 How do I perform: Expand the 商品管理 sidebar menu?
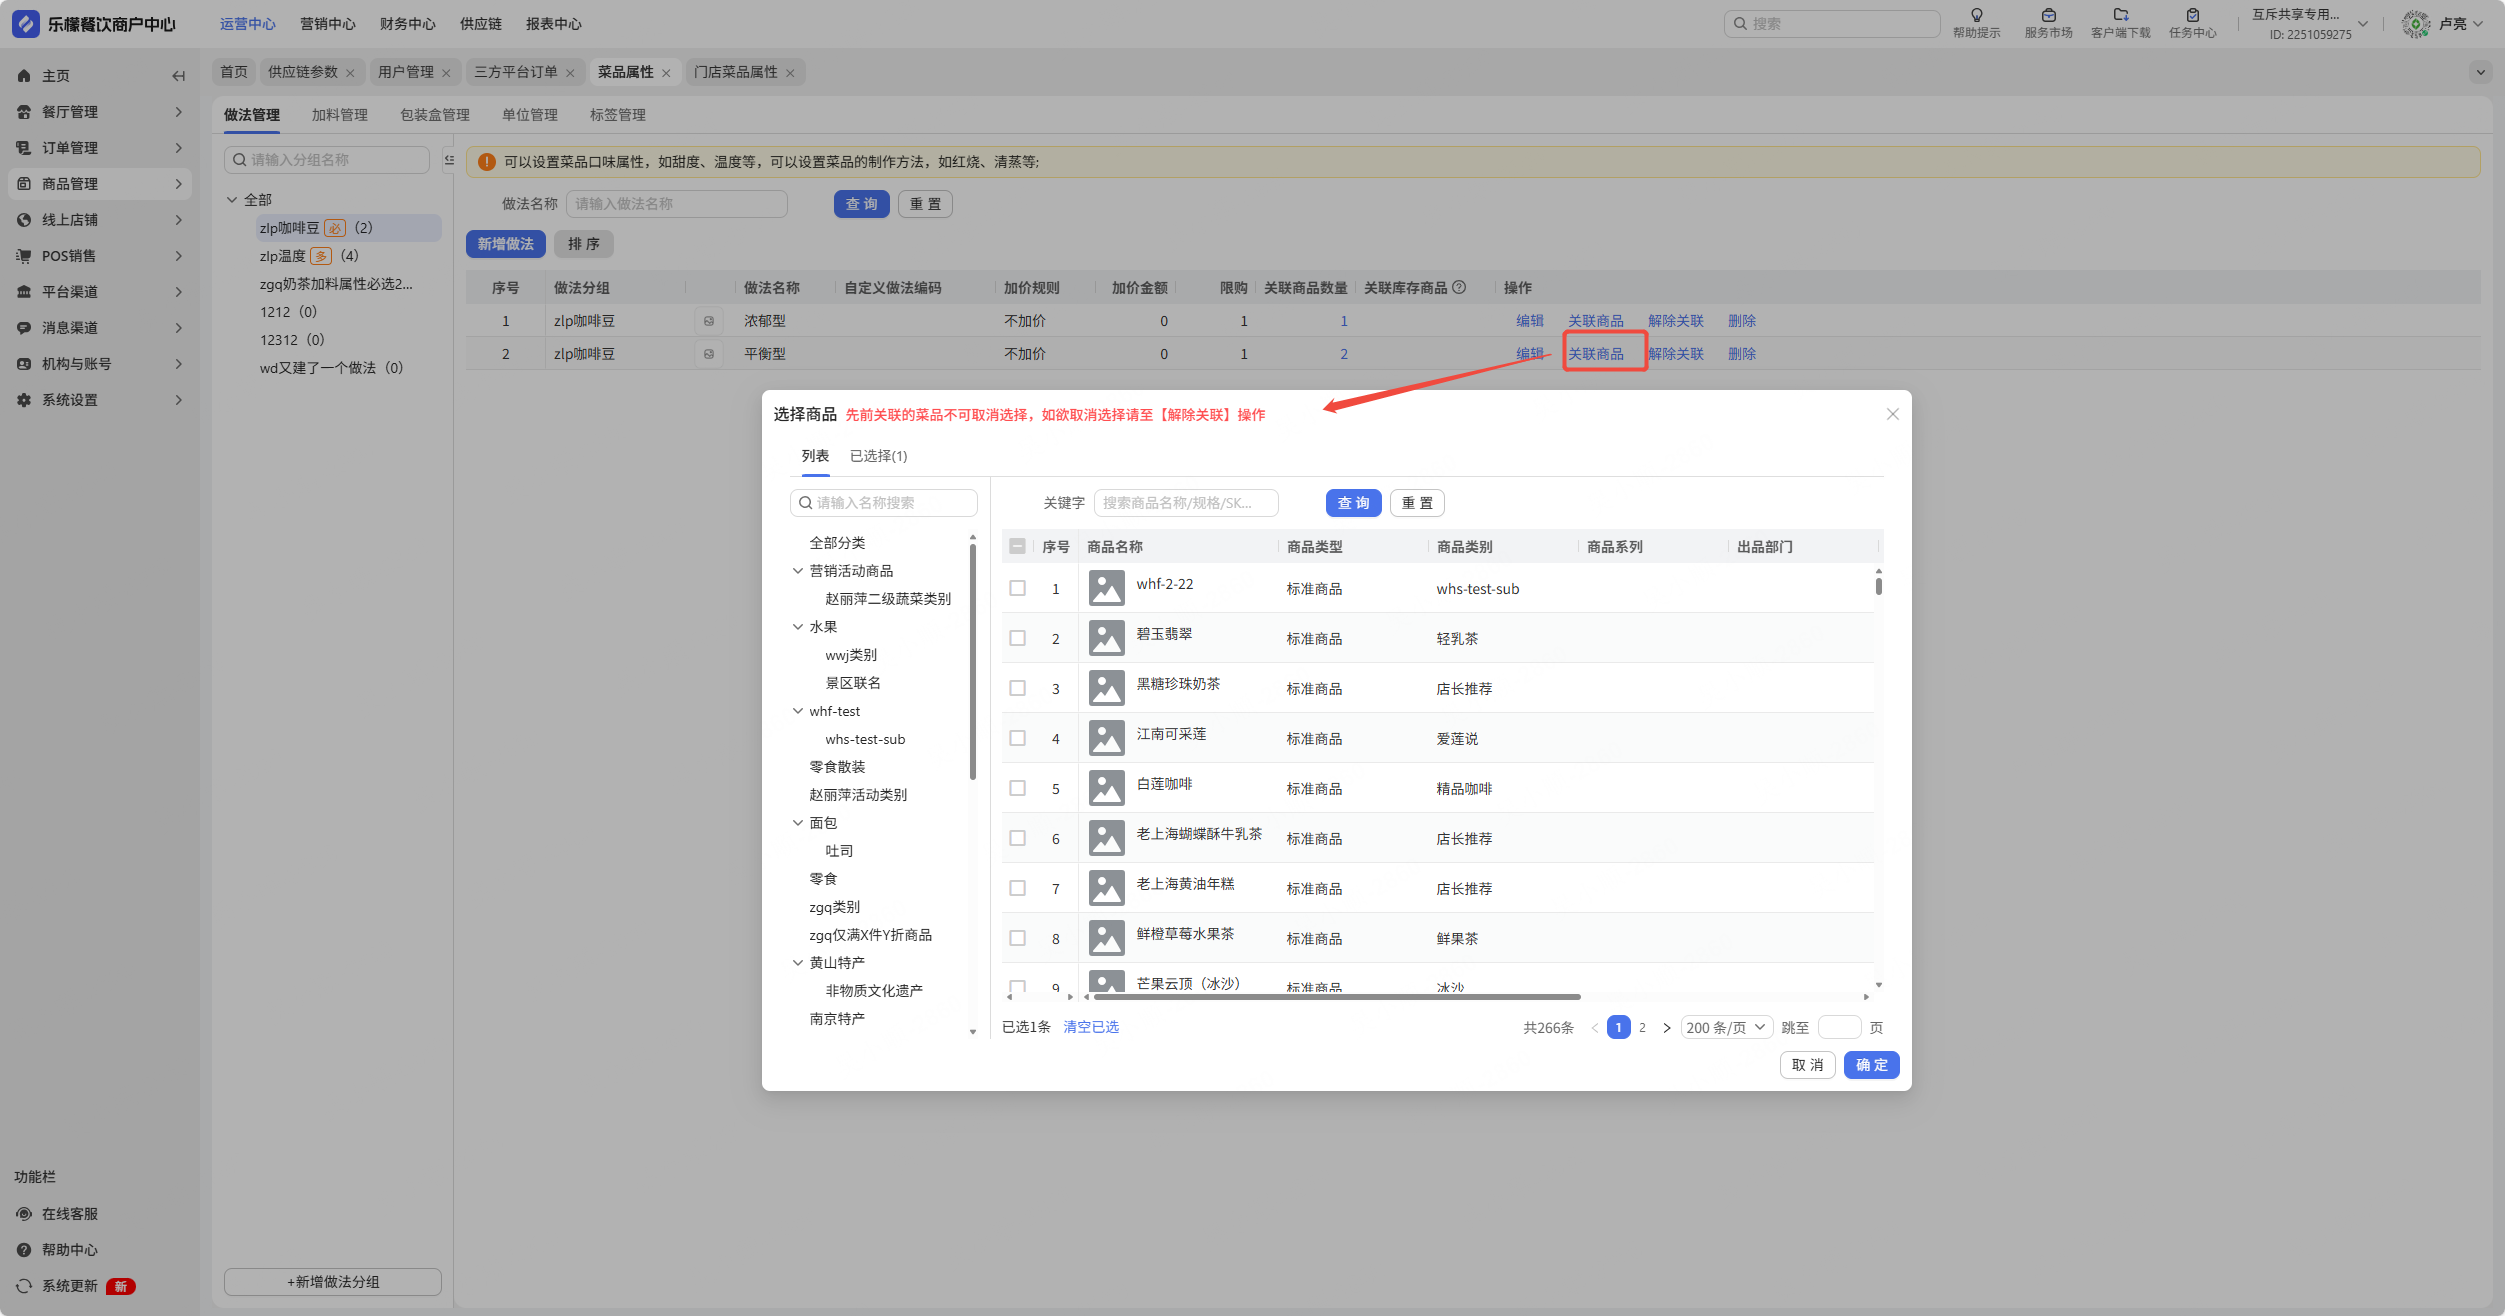pyautogui.click(x=100, y=184)
